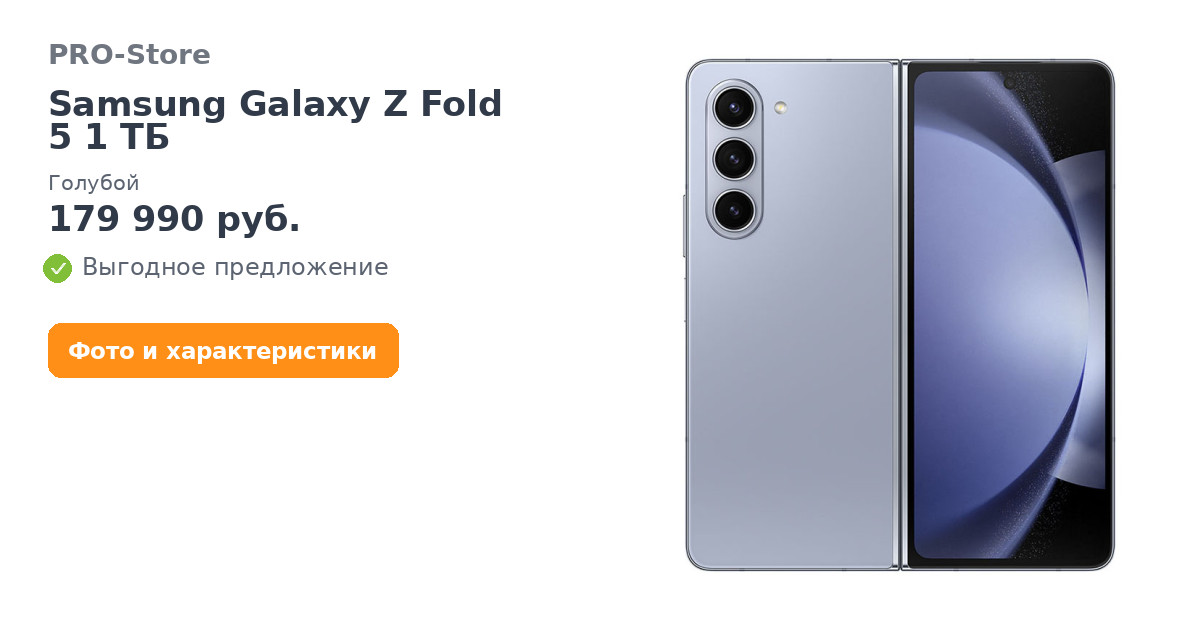1200x630 pixels.
Task: Click the blue wallpaper circle on screen
Action: coord(1000,320)
